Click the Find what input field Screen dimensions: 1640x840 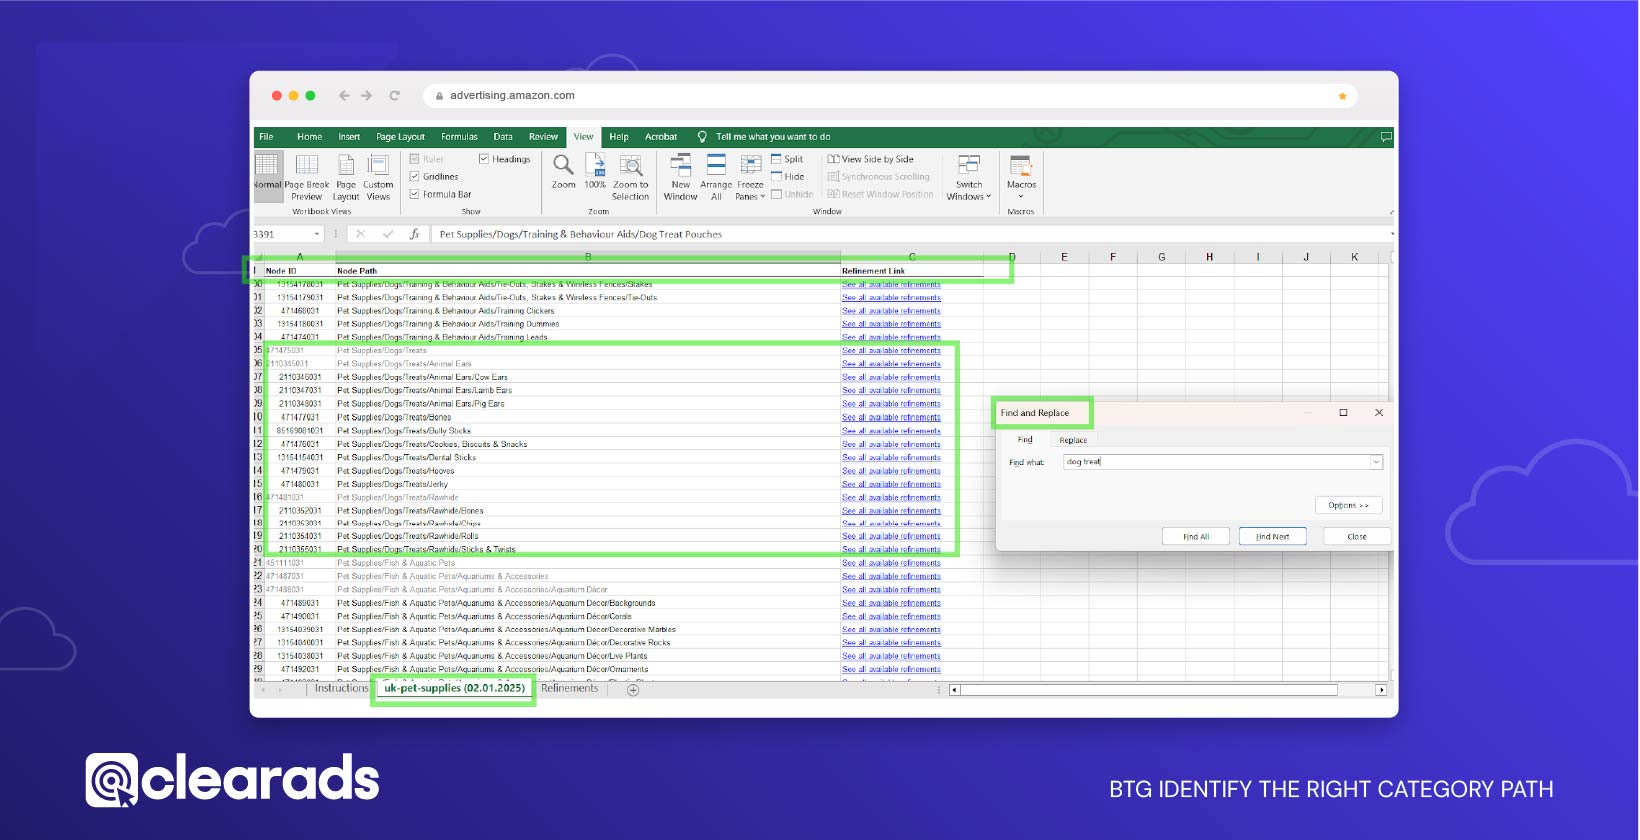[x=1216, y=462]
